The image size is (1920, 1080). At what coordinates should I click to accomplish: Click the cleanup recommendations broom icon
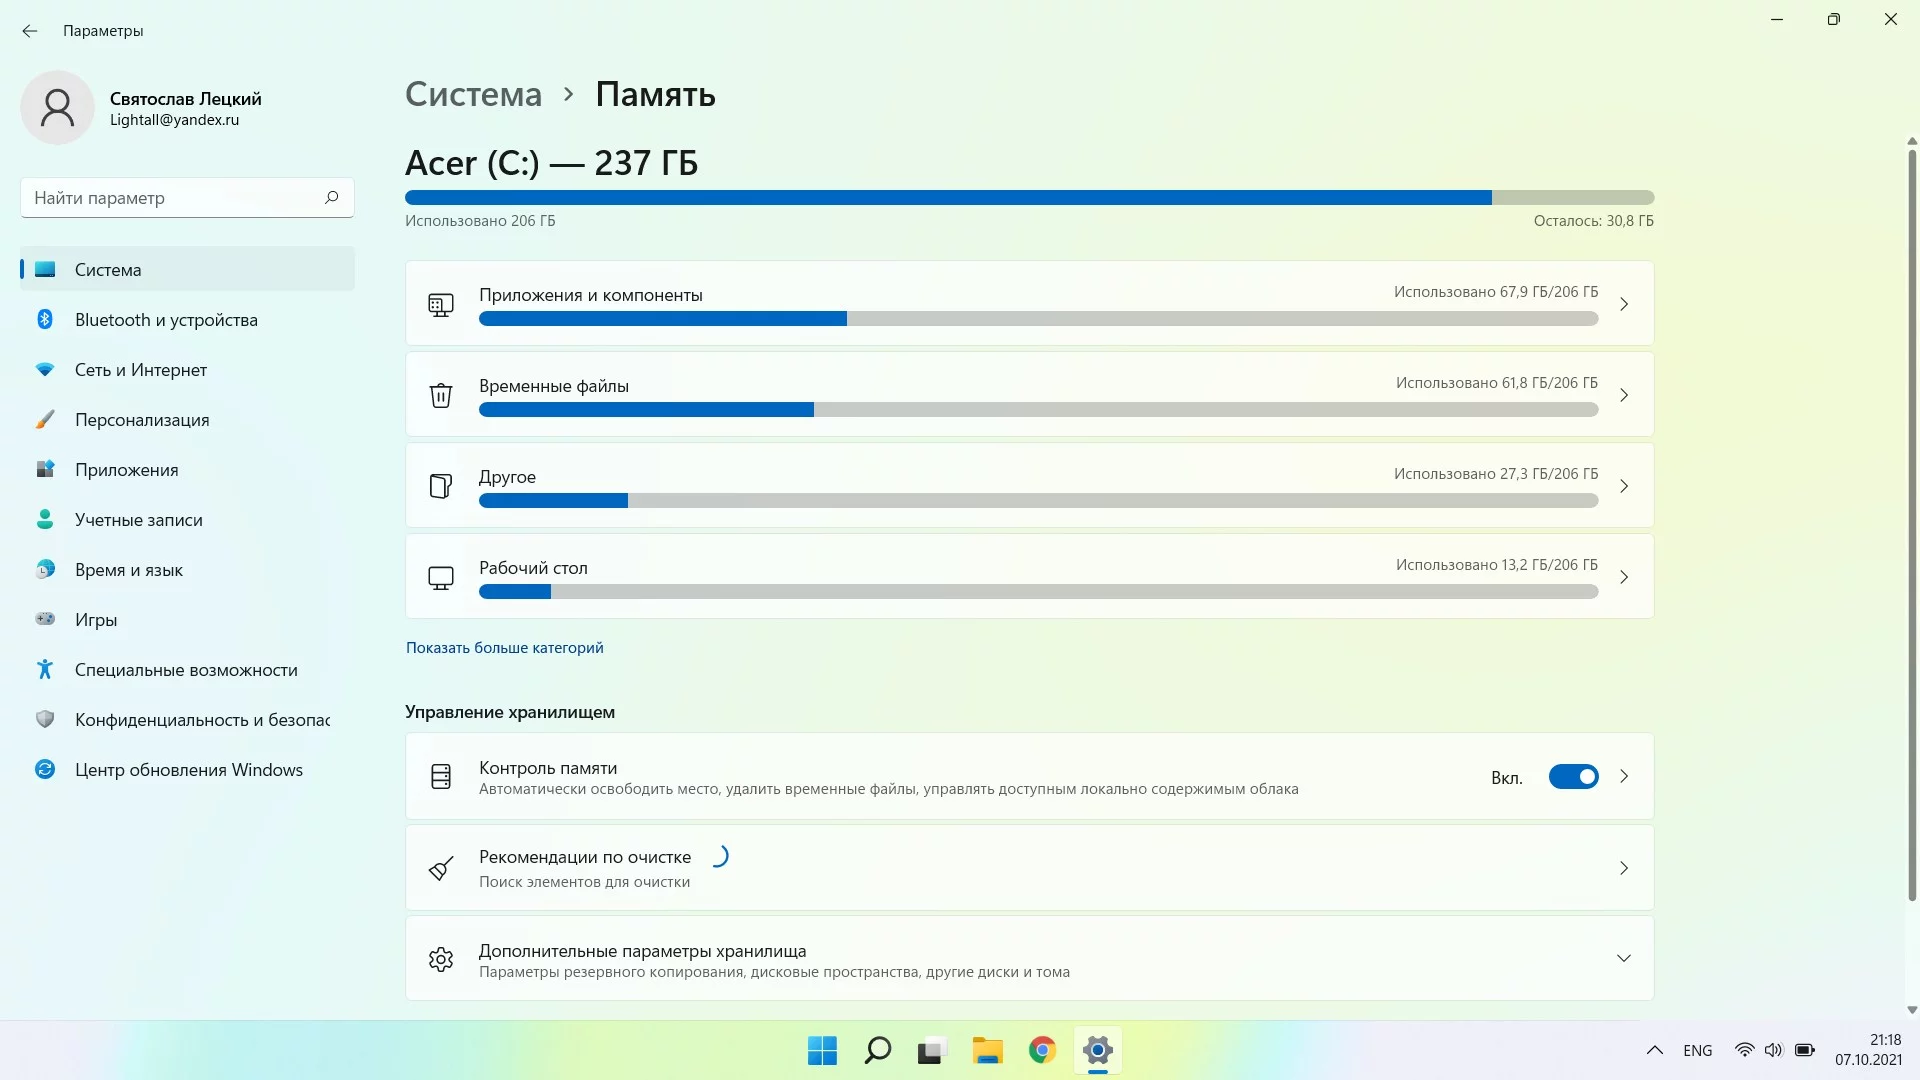pos(441,868)
